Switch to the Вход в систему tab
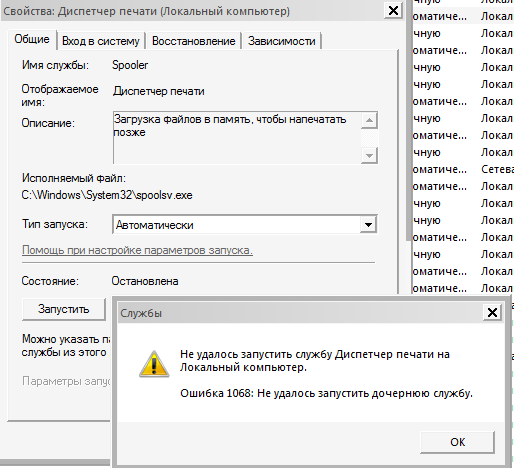Viewport: 514px width, 468px height. tap(101, 41)
